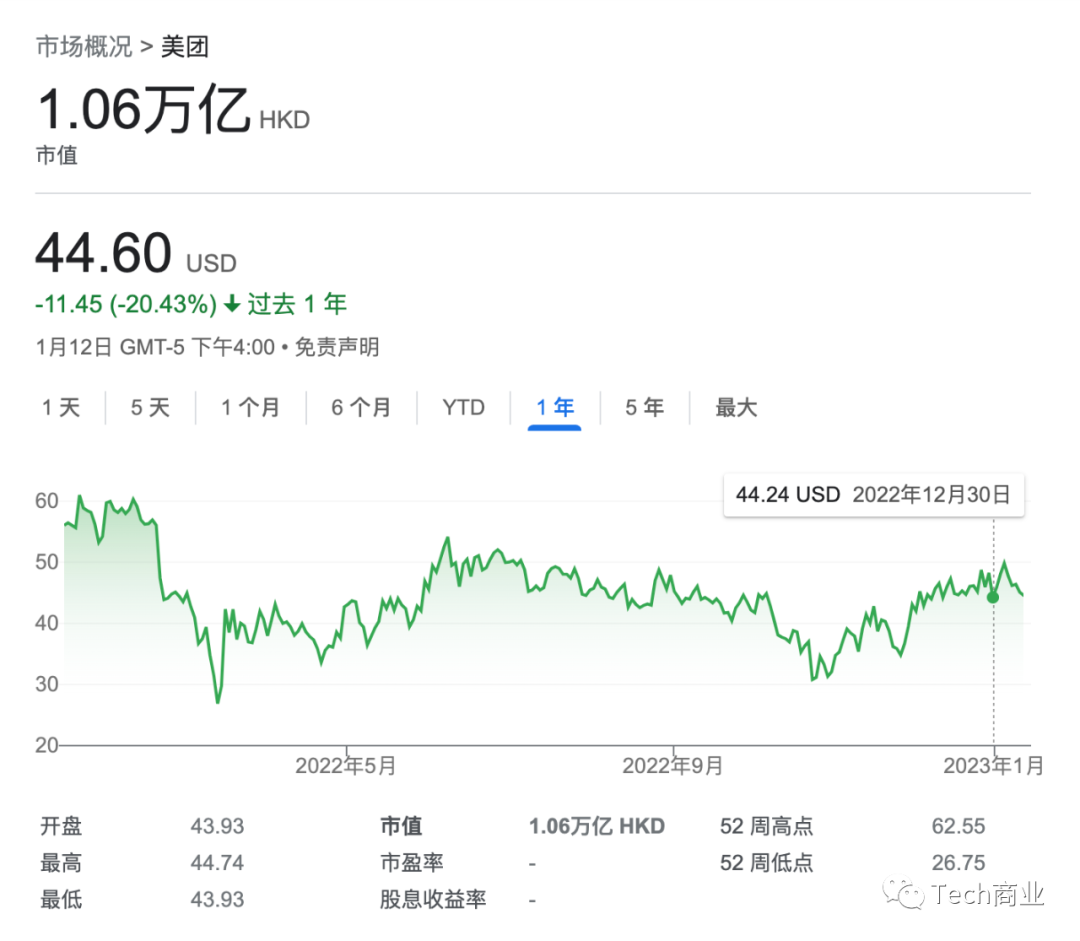Click the 美团 breadcrumb title

[x=185, y=47]
